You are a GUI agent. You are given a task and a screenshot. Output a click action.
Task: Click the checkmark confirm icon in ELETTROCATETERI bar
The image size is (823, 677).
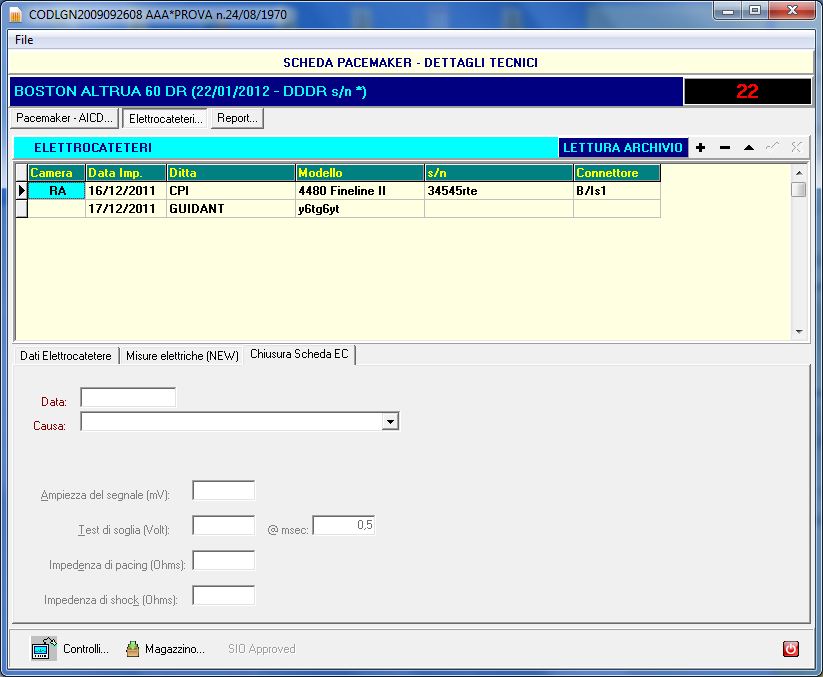(773, 147)
